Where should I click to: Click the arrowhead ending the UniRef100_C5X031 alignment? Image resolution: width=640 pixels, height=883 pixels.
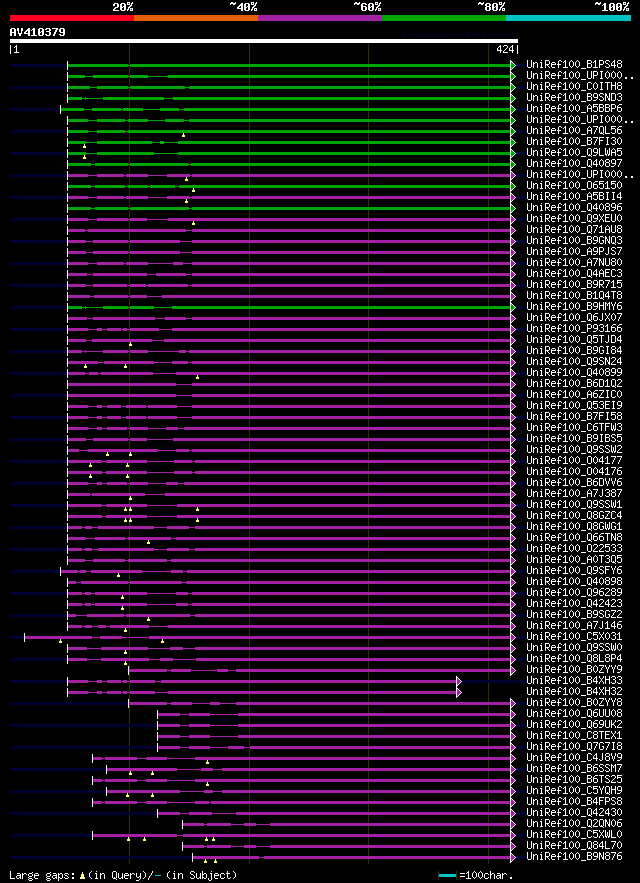513,637
